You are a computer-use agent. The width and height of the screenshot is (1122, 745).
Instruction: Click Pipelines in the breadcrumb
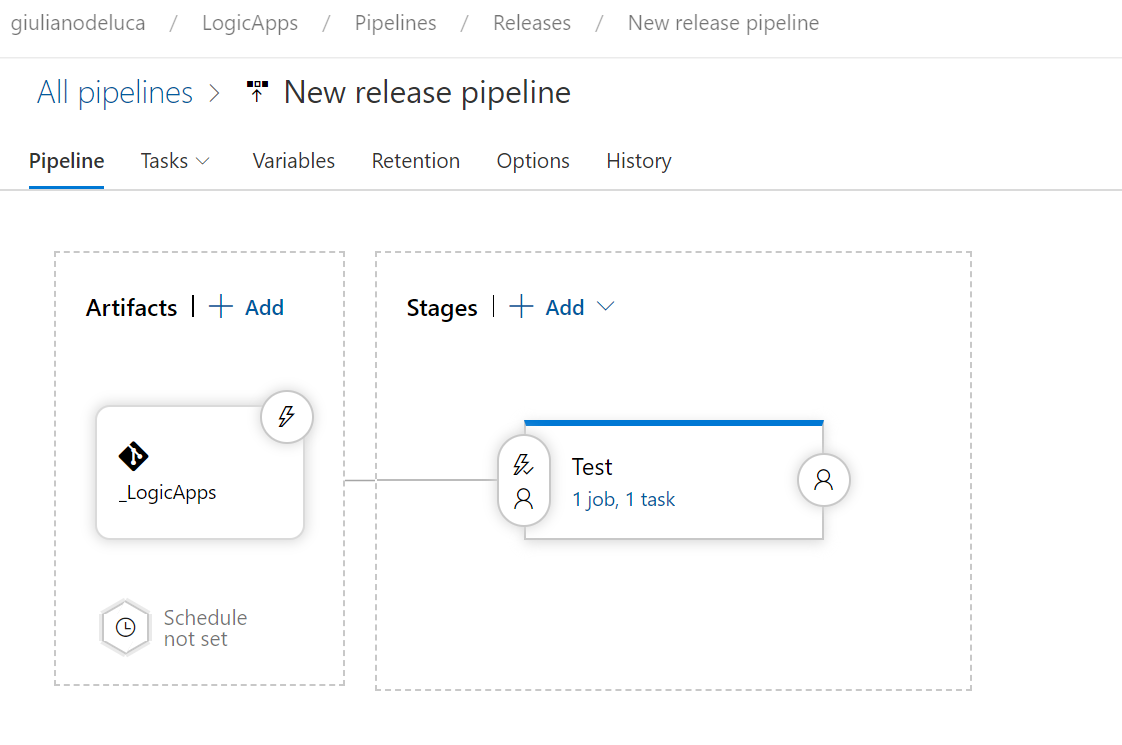[x=396, y=23]
